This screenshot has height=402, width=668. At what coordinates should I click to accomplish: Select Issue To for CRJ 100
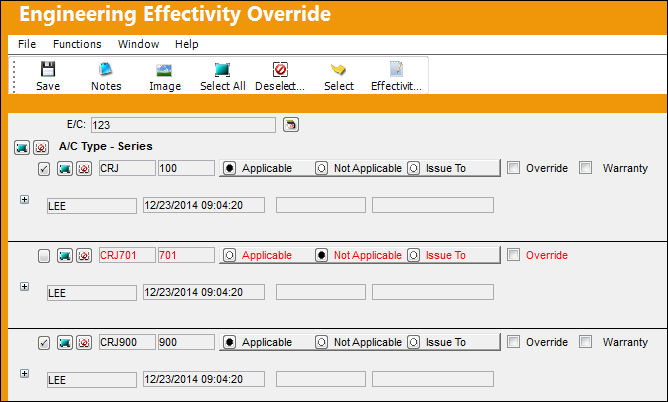(x=413, y=168)
